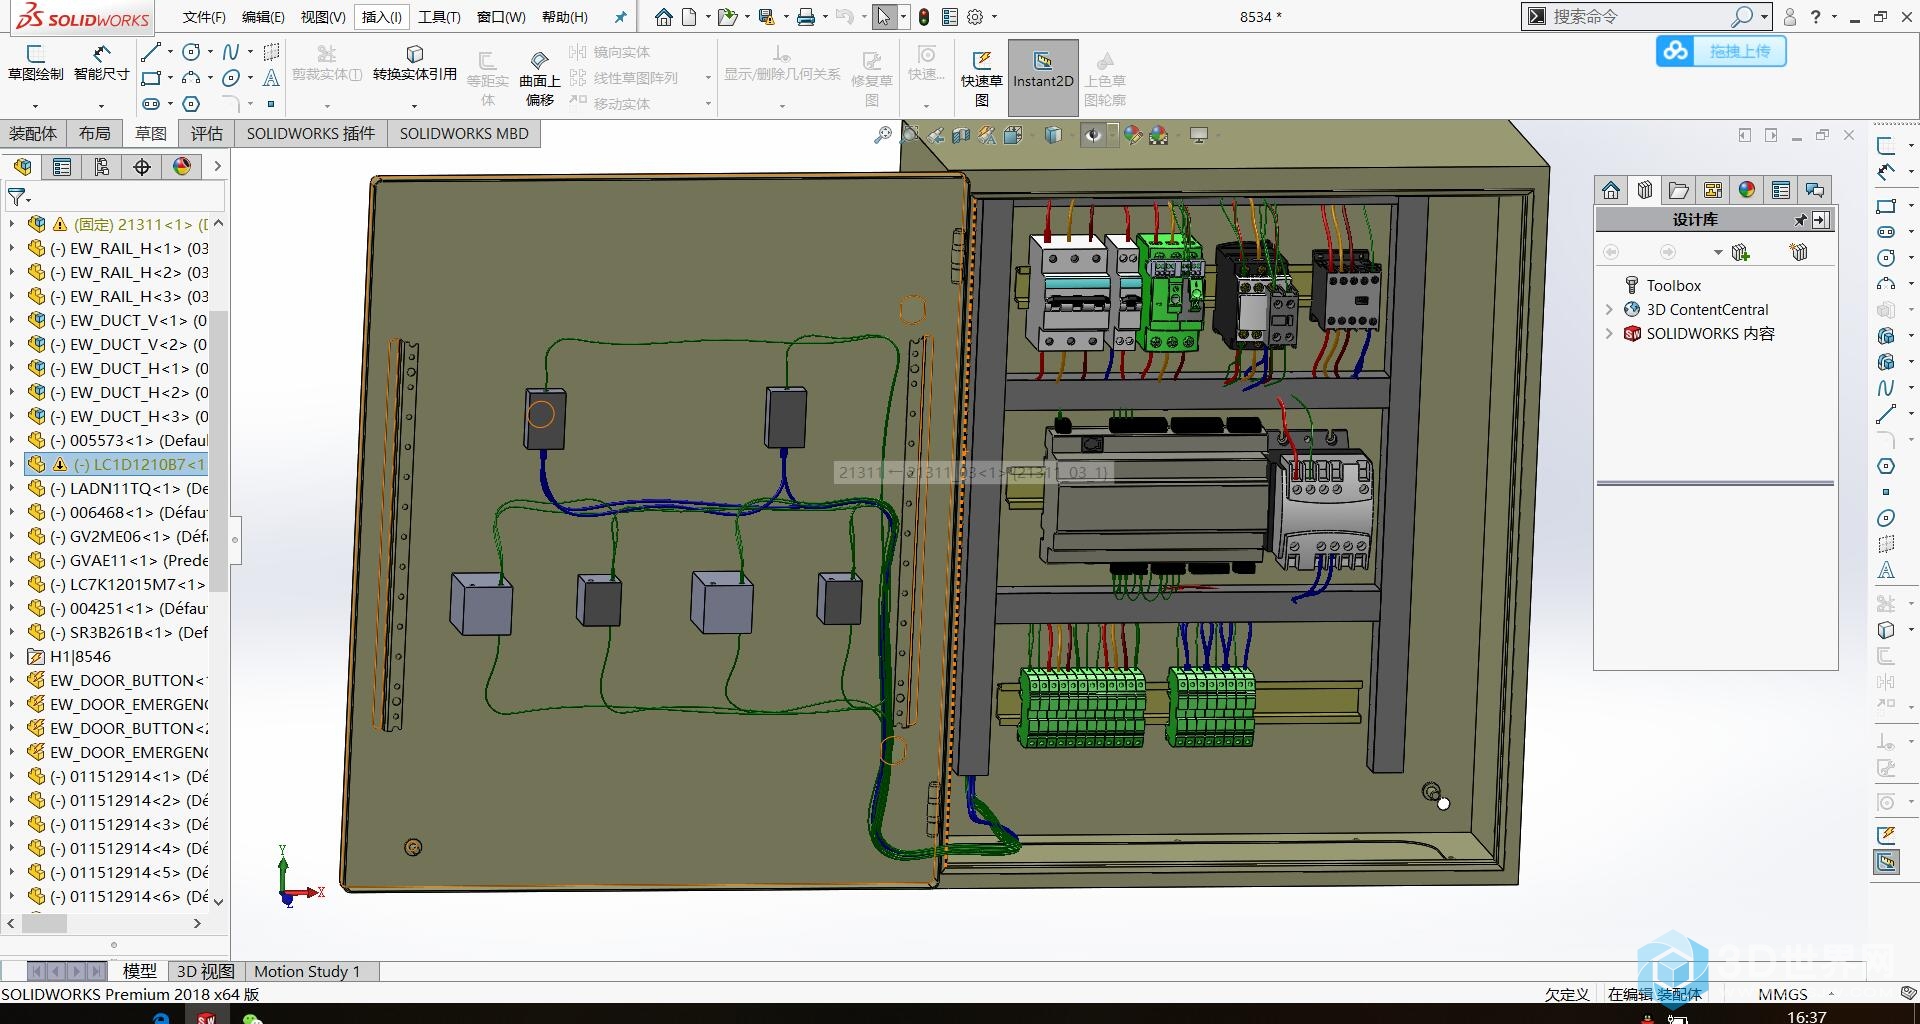Open the PropertyManager tab
Image resolution: width=1920 pixels, height=1024 pixels.
(62, 167)
